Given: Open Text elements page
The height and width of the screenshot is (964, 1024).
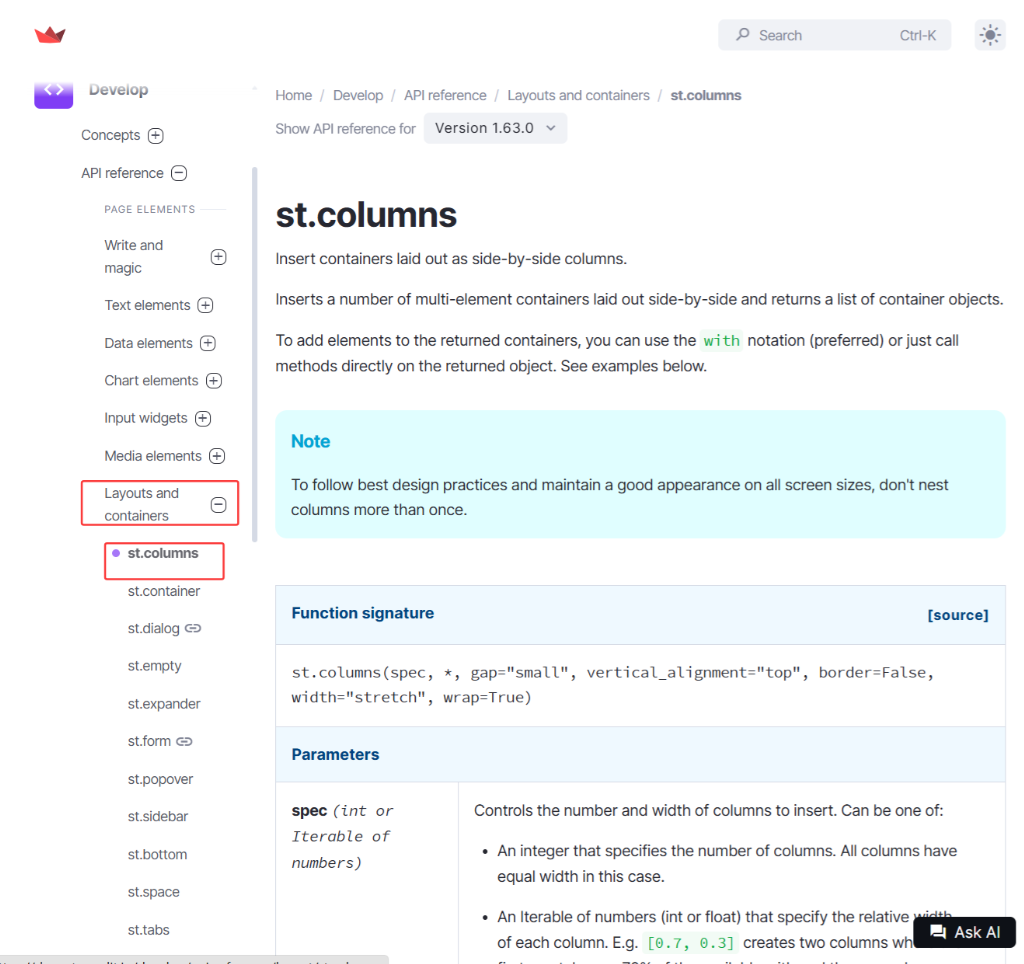Looking at the screenshot, I should pos(147,305).
